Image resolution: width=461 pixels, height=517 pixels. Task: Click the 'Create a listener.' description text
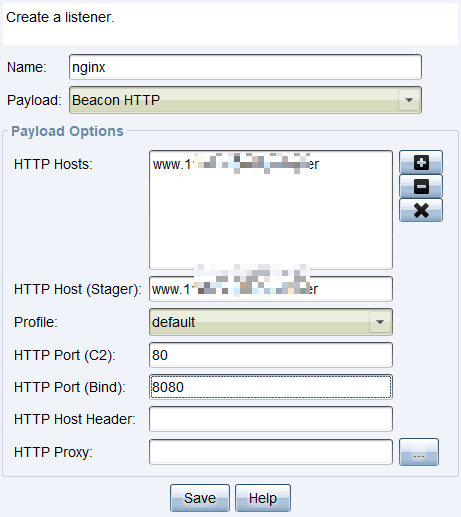pyautogui.click(x=60, y=17)
